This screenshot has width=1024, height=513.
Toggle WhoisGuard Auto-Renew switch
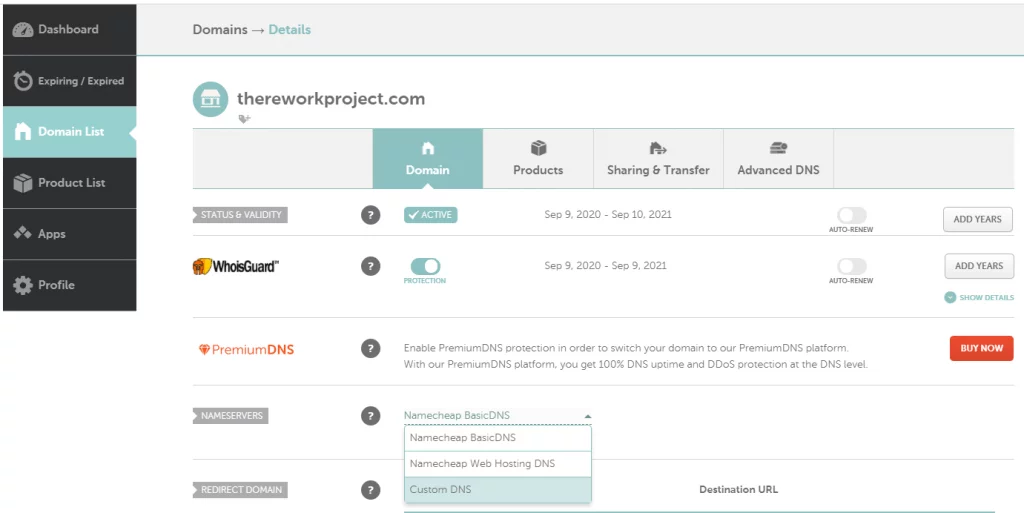tap(852, 266)
